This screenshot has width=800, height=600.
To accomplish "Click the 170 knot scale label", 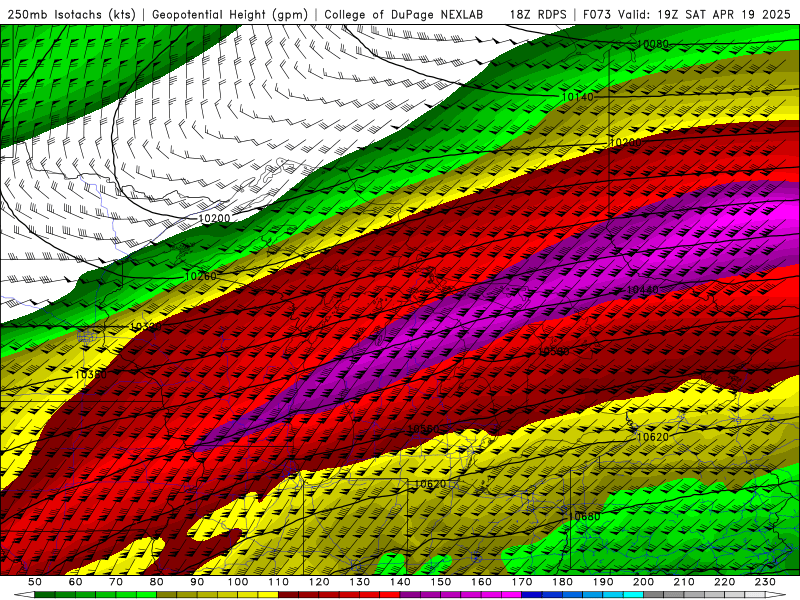I will 522,582.
